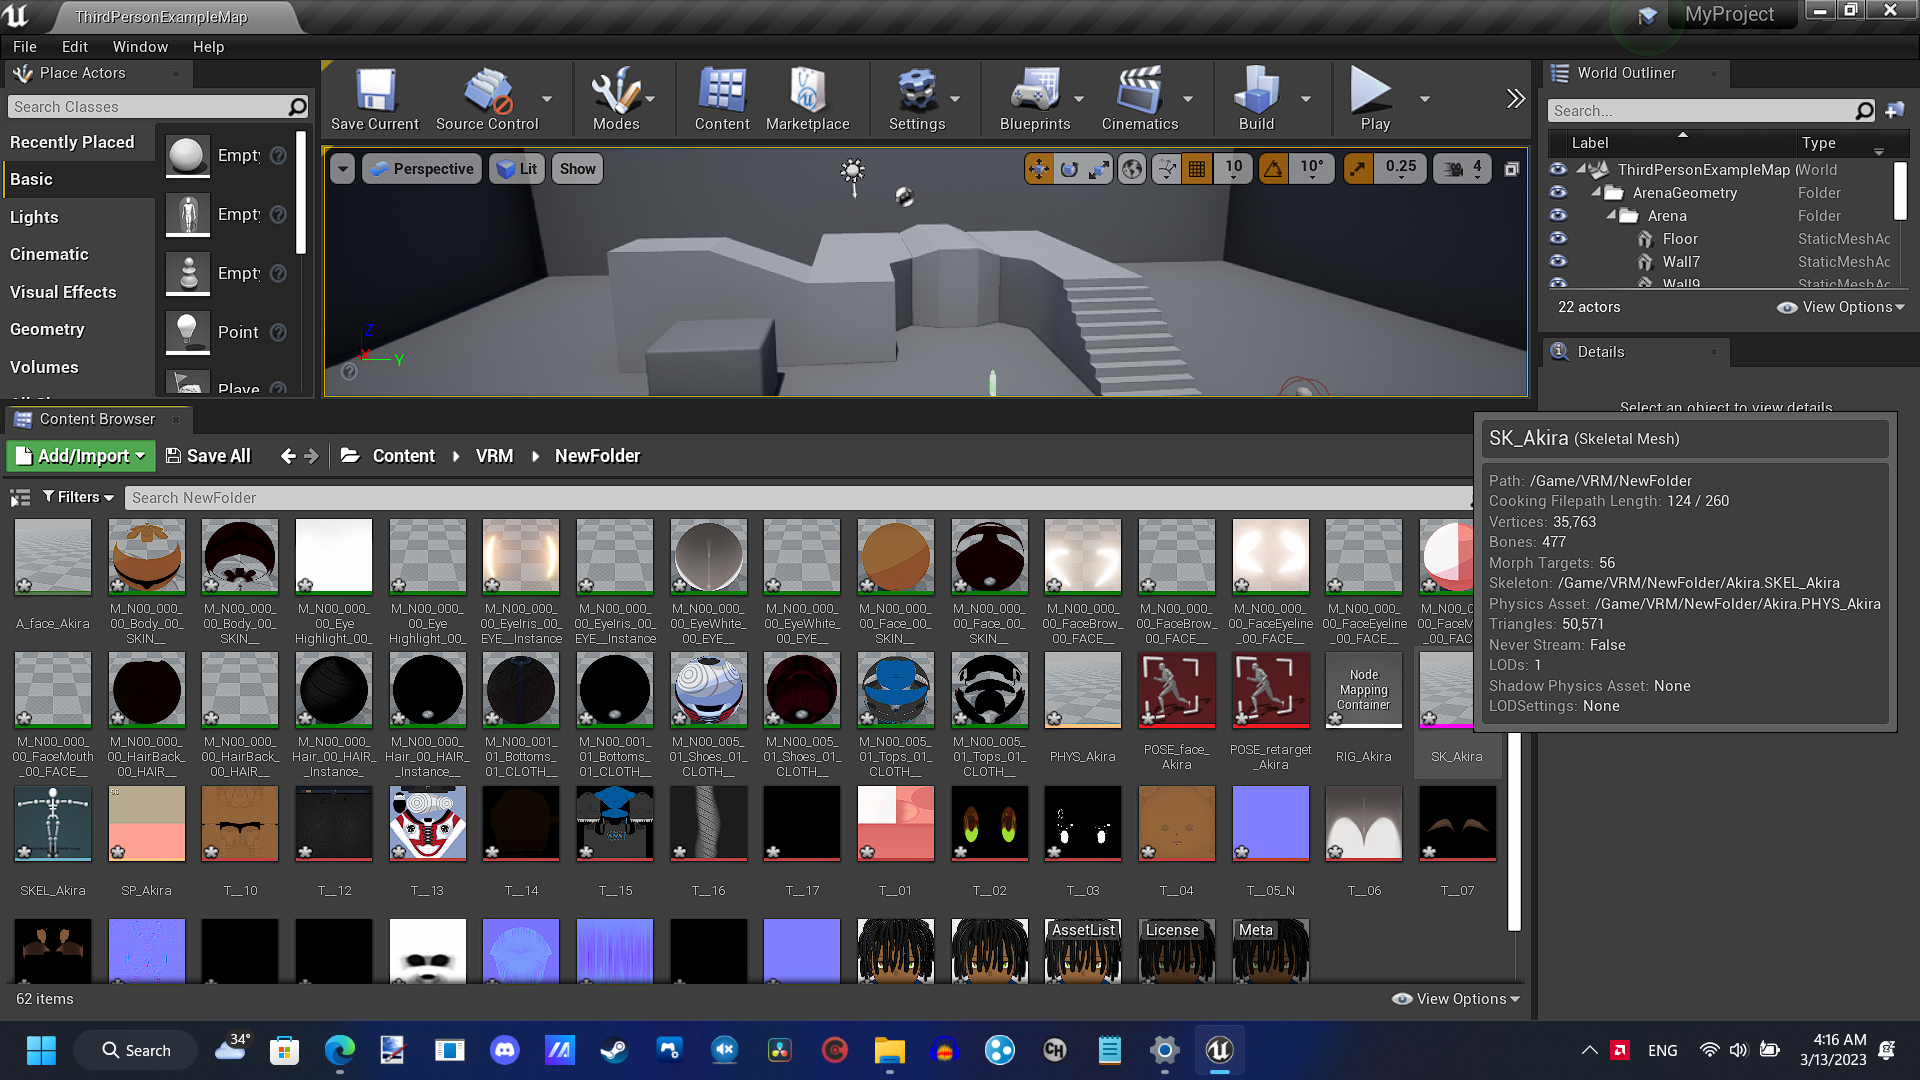Open the File menu
The height and width of the screenshot is (1080, 1920).
25,47
